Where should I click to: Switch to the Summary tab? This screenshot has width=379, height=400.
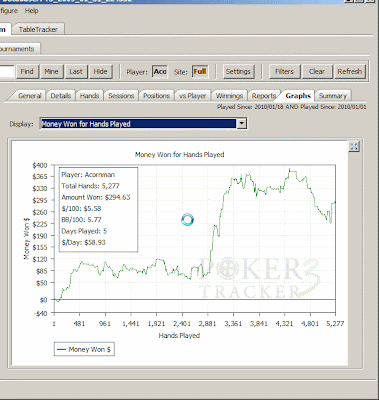coord(333,96)
